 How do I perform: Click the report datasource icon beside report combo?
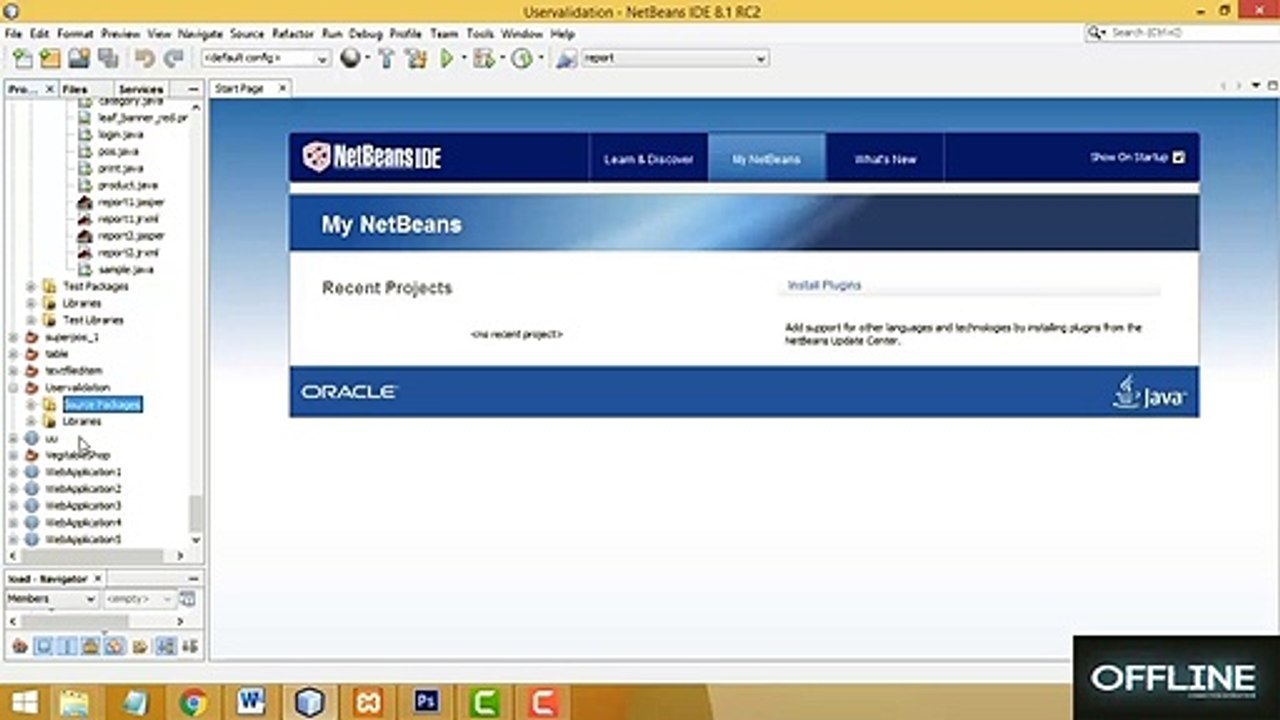(x=567, y=59)
